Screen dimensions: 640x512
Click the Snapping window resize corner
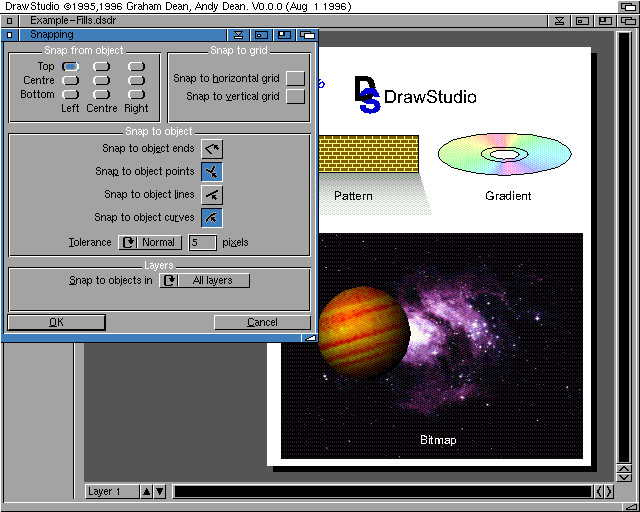tap(310, 338)
